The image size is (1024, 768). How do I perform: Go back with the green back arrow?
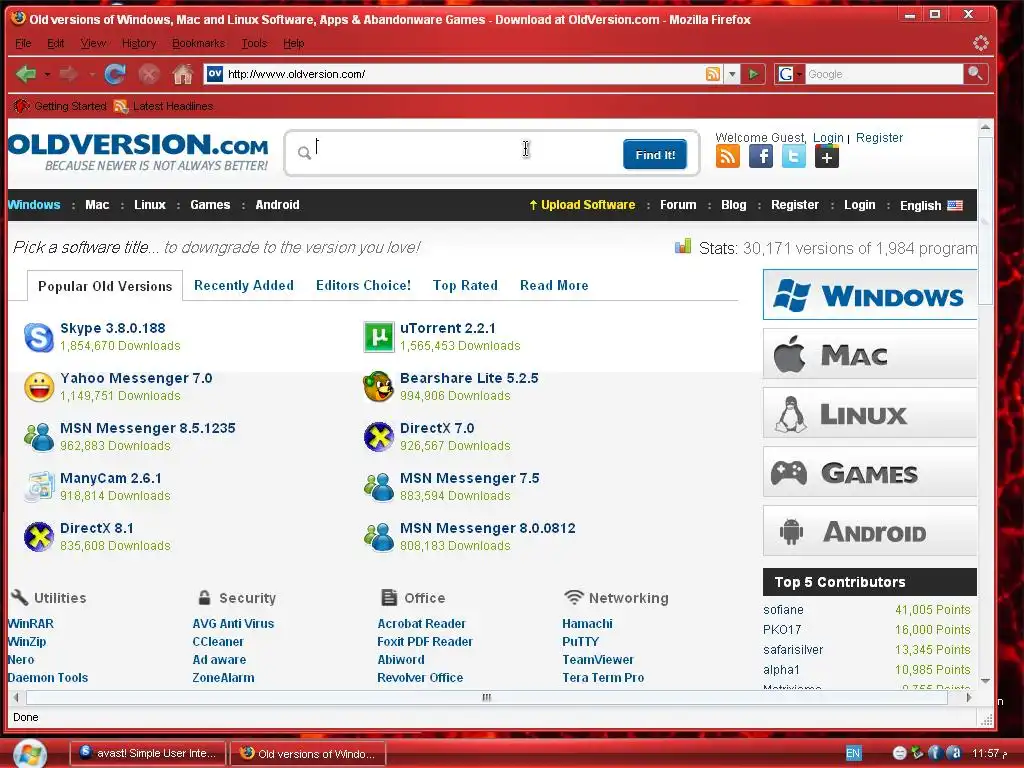coord(26,74)
